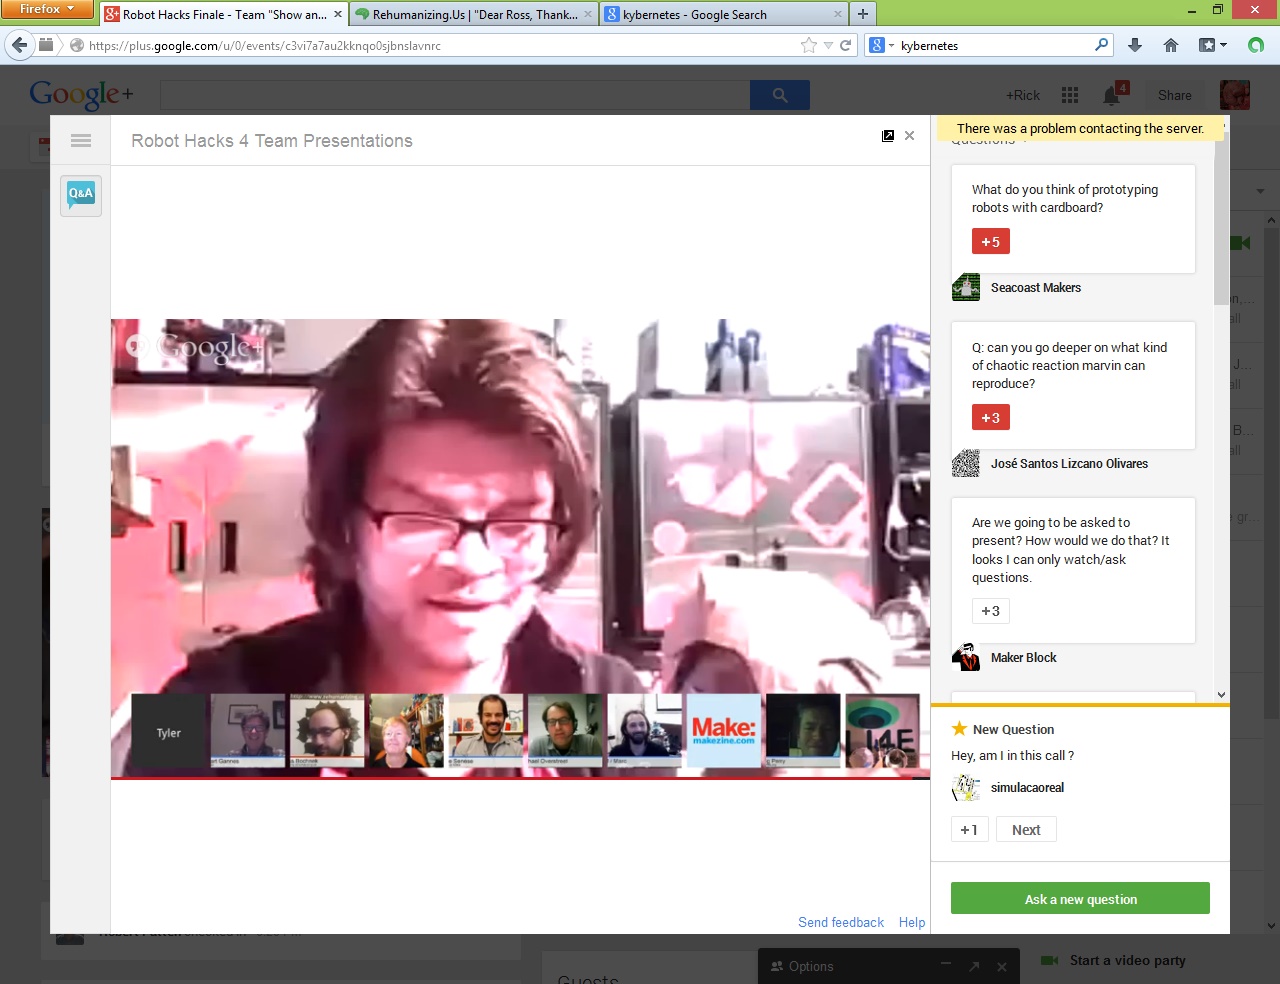Viewport: 1280px width, 984px height.
Task: Open the Google+ notifications bell
Action: tap(1111, 95)
